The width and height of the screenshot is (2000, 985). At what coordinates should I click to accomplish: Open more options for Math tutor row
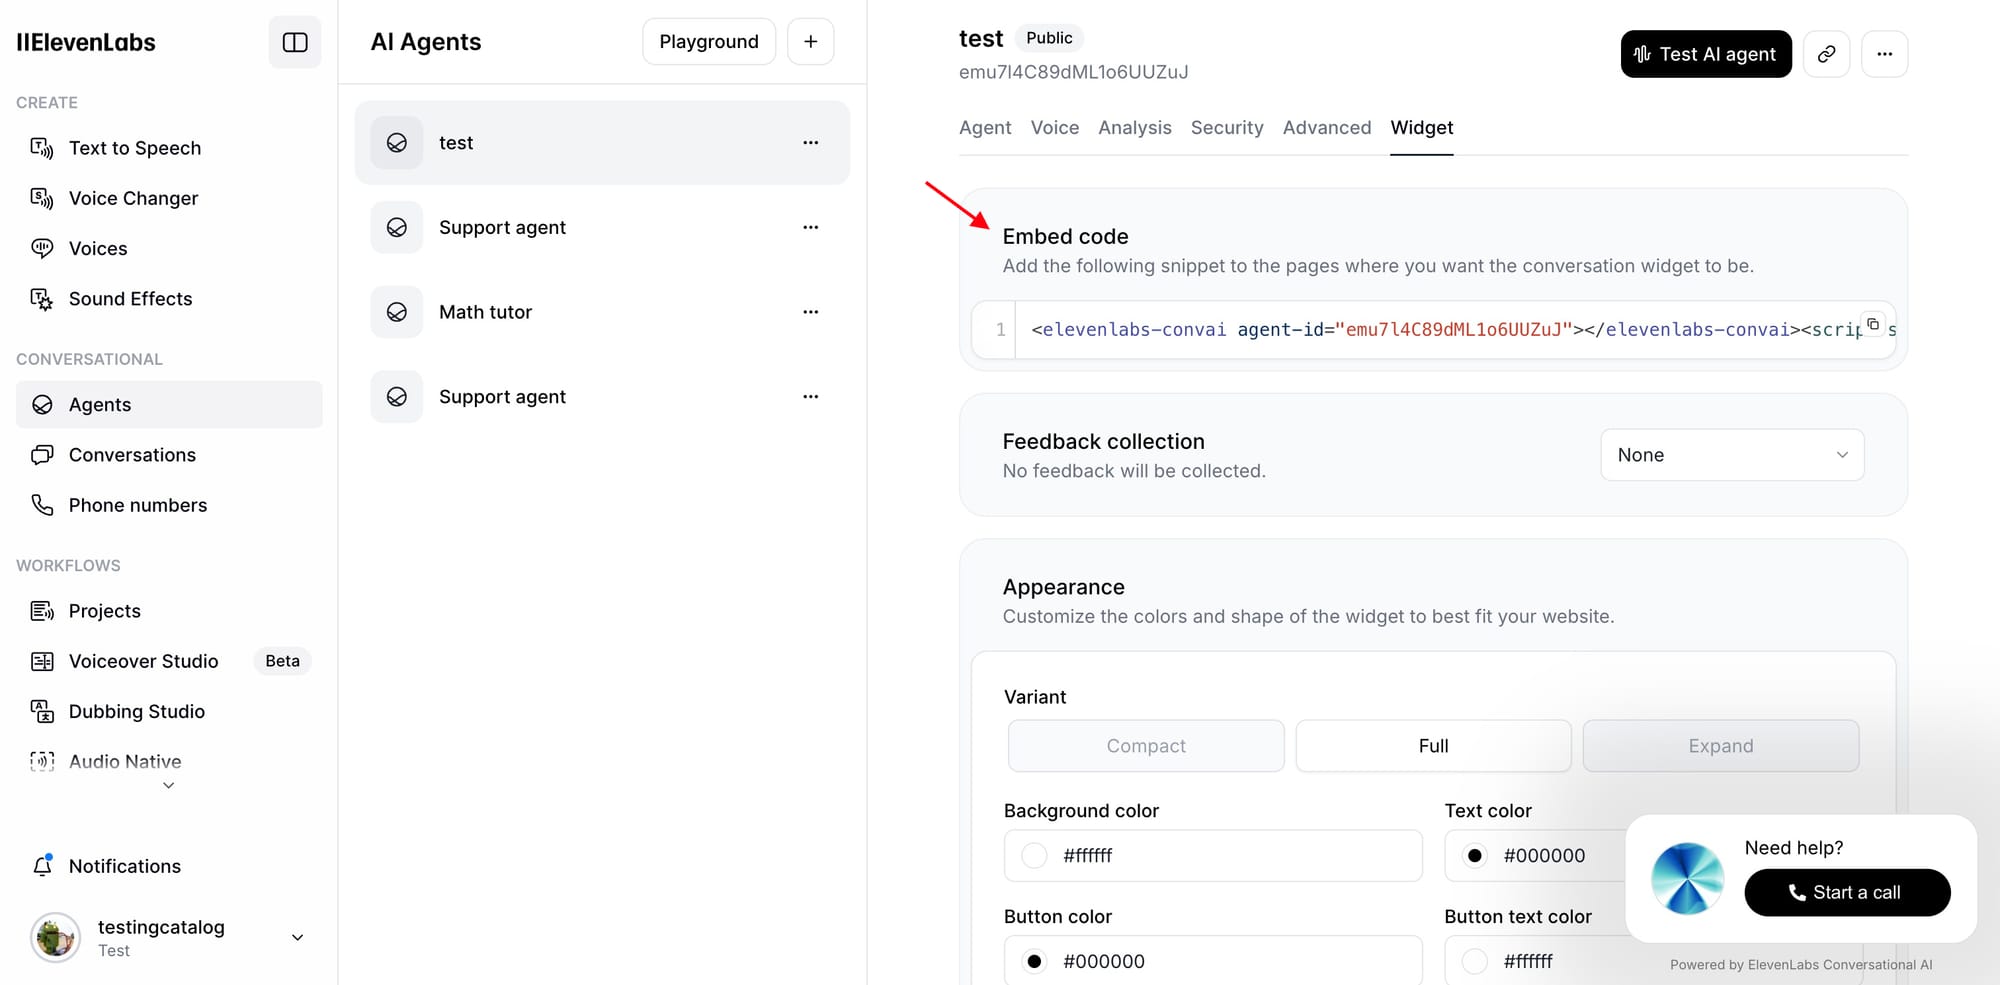811,312
